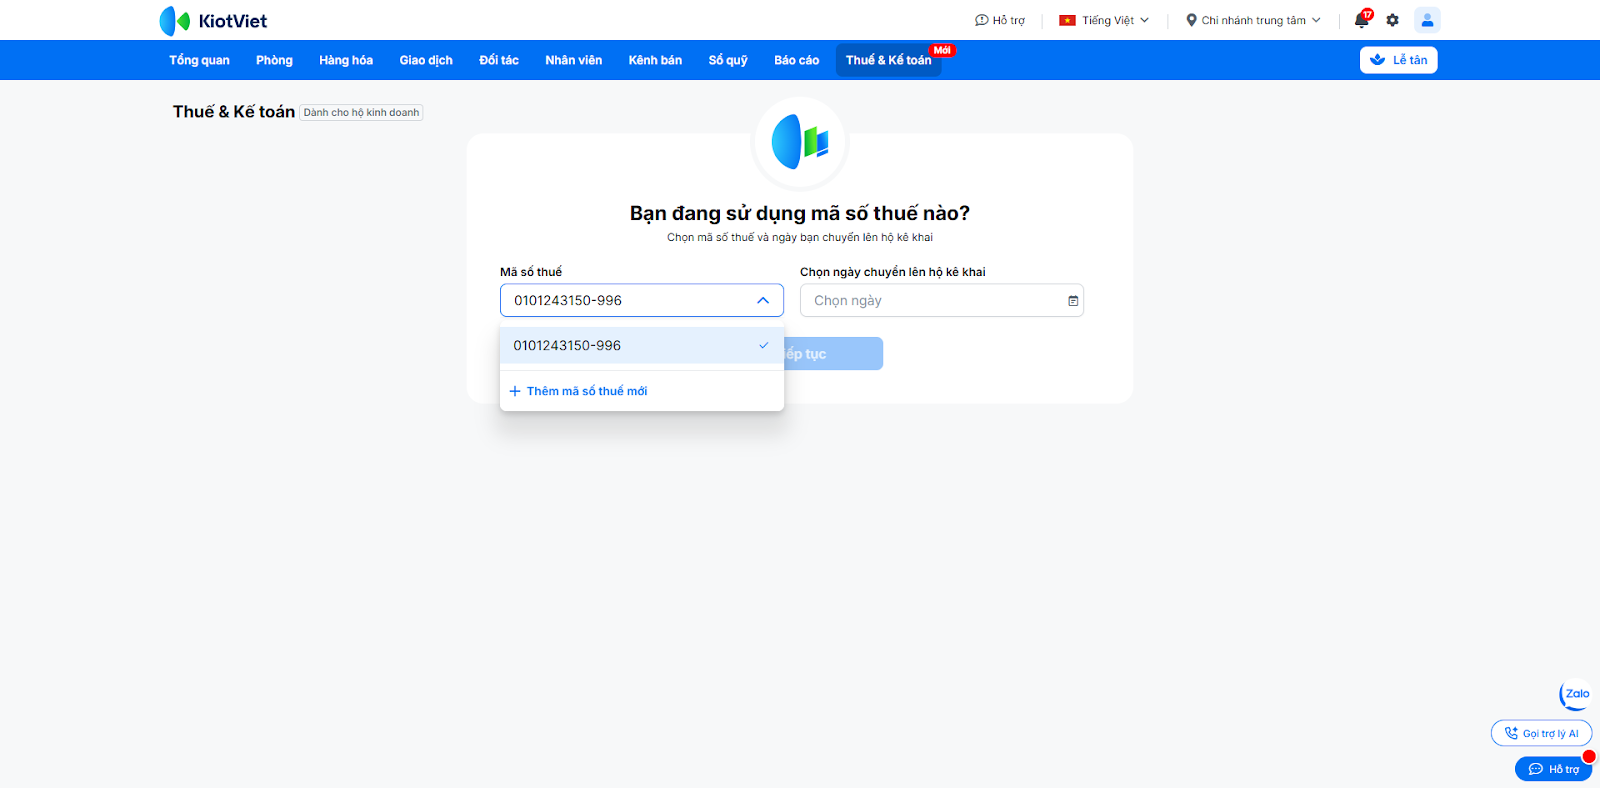Click the 'Dành cho hộ kinh doanh' tag
This screenshot has height=788, width=1600.
[x=362, y=113]
